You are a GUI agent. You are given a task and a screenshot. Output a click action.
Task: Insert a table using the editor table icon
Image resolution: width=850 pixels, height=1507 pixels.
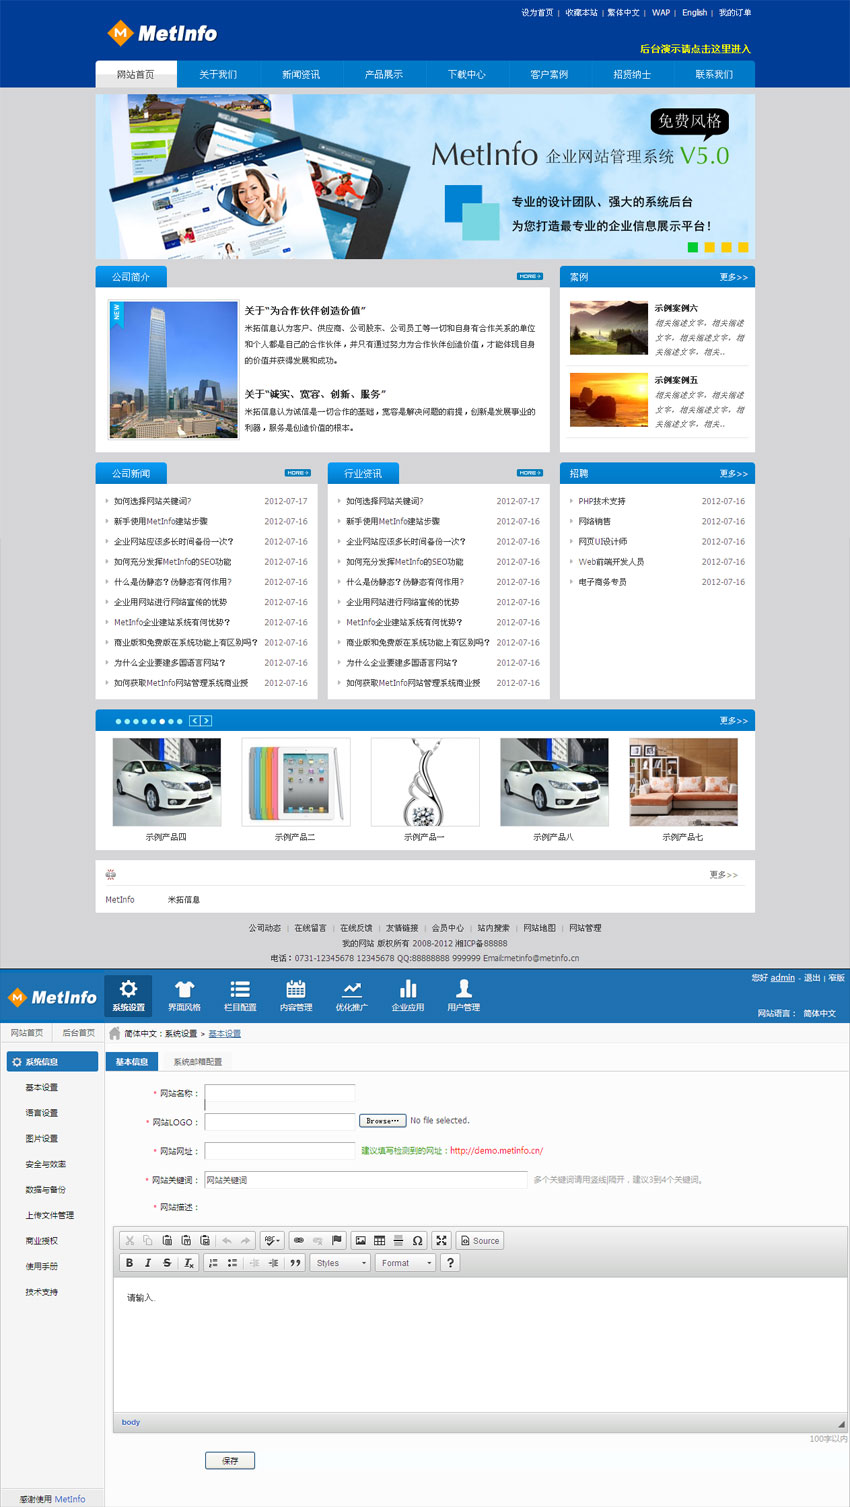pyautogui.click(x=380, y=1240)
